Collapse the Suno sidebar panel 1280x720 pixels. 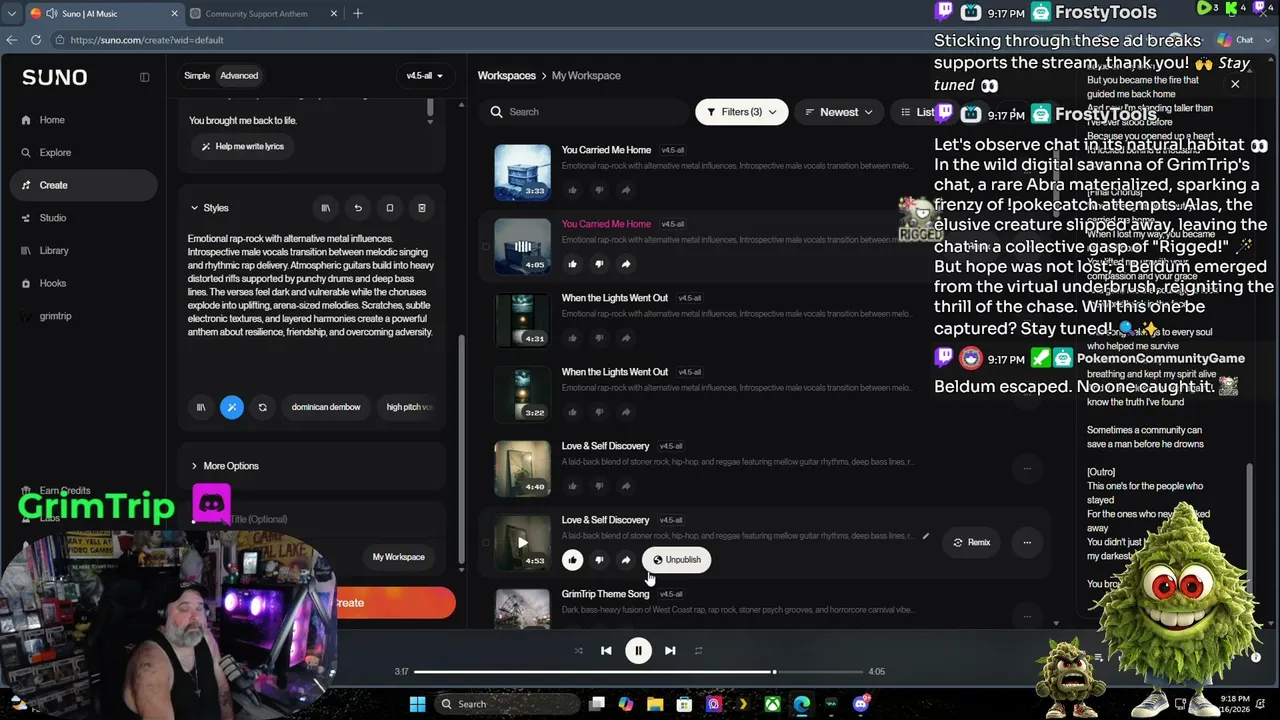(x=144, y=77)
